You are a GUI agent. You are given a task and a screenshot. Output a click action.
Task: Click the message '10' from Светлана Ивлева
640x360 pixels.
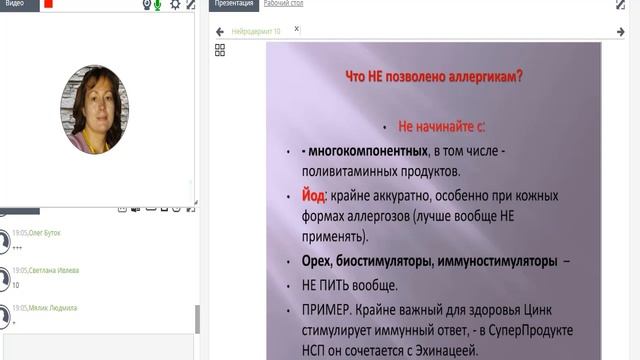(16, 285)
